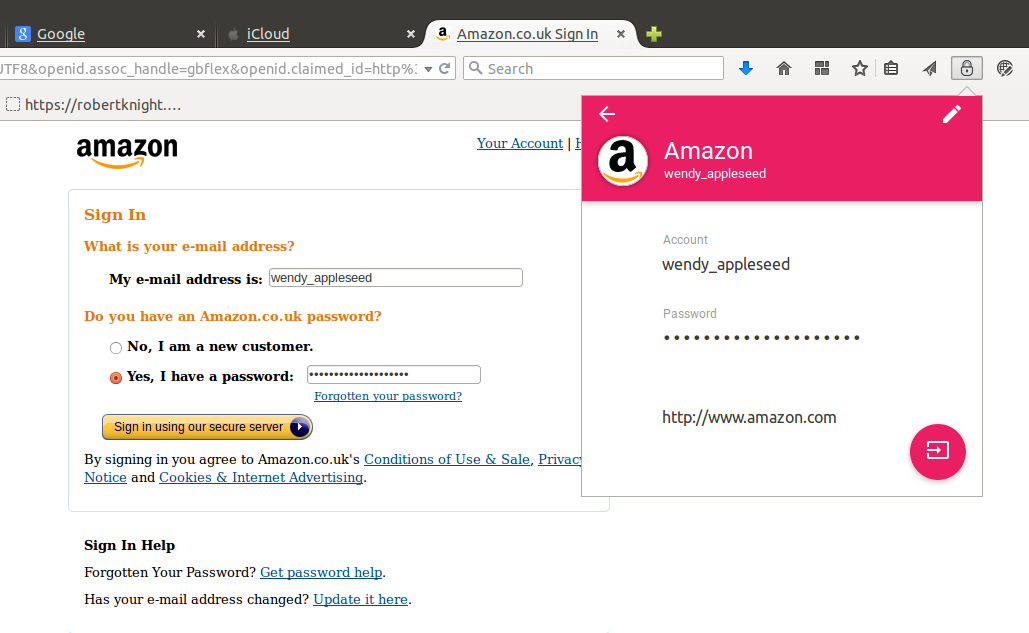The image size is (1029, 633).
Task: Click the e-mail address input field
Action: [x=396, y=277]
